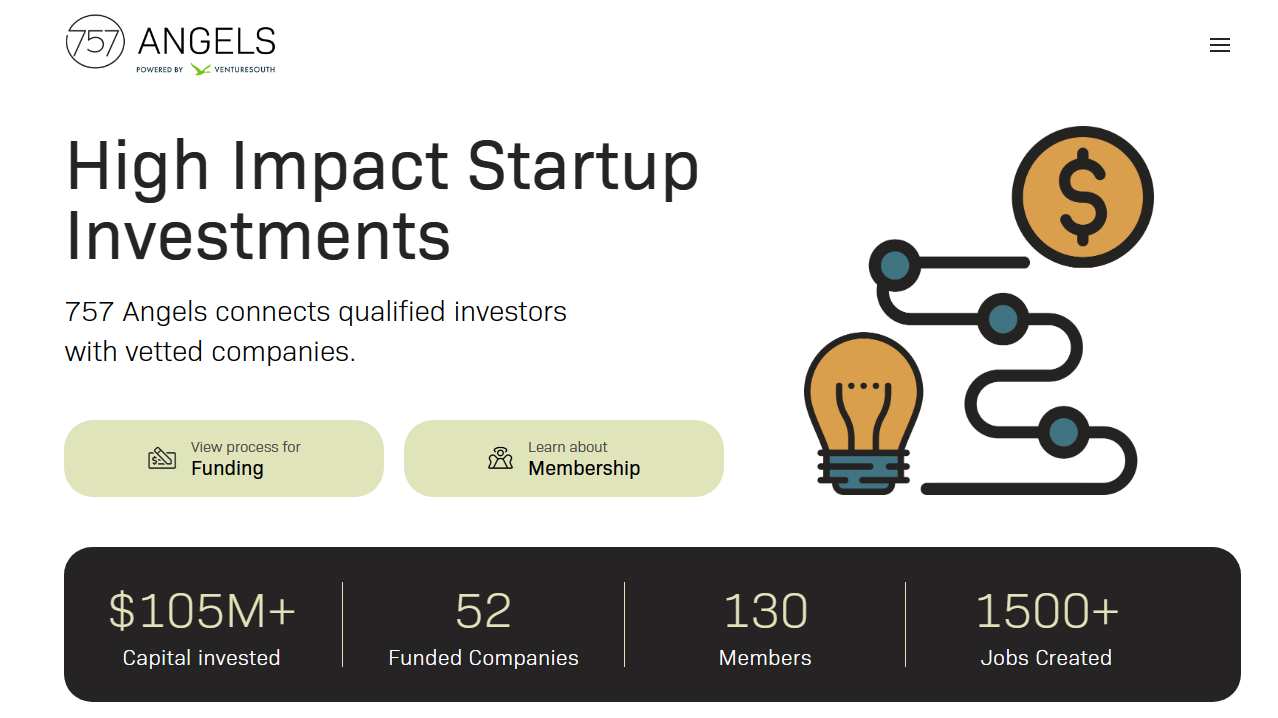
Task: Click the top teal path node
Action: click(895, 265)
